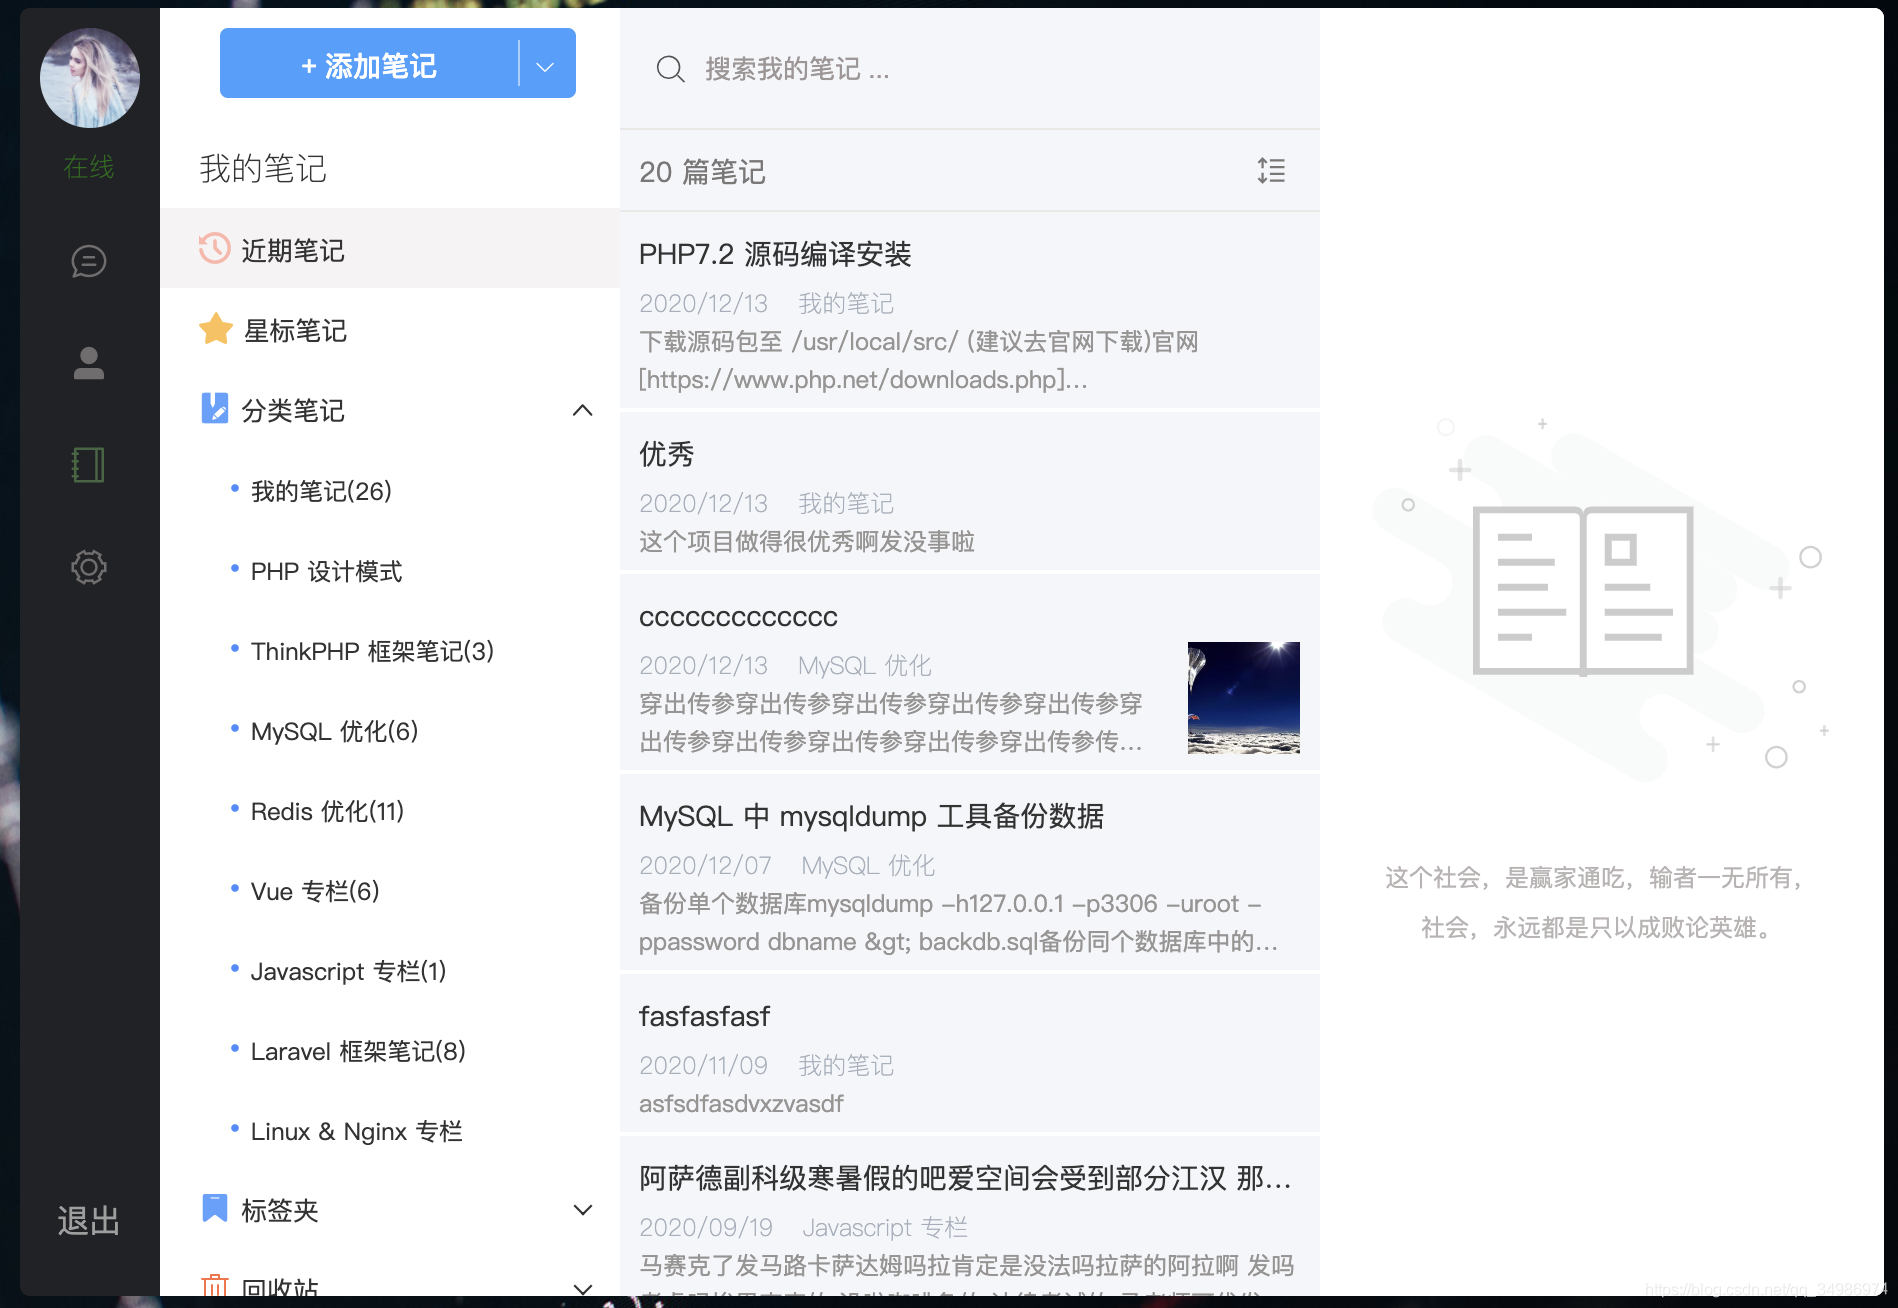This screenshot has width=1898, height=1308.
Task: Click the 退出 logout button
Action: [88, 1220]
